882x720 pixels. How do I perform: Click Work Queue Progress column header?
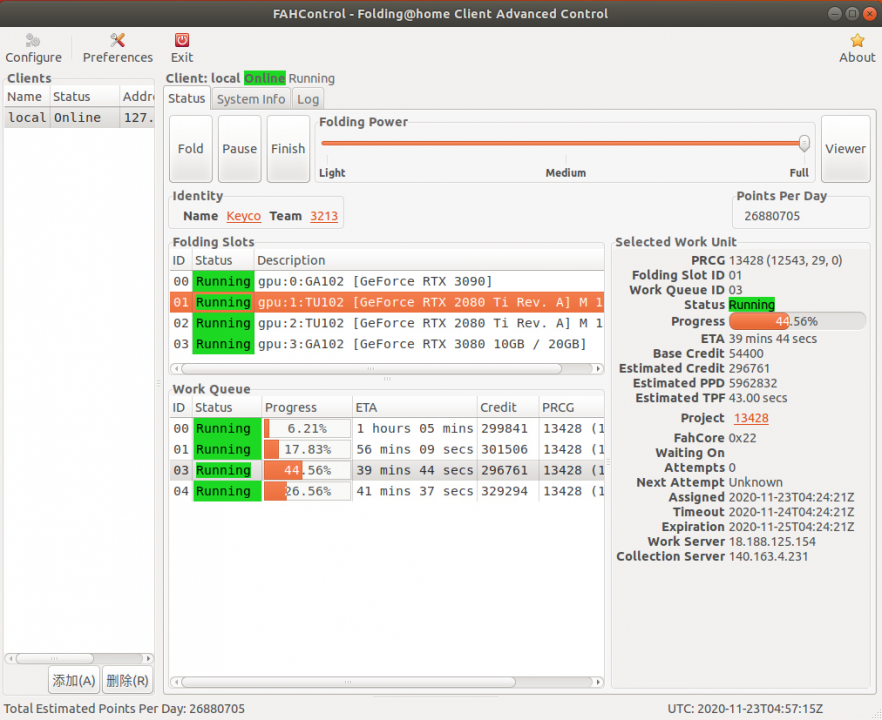[x=307, y=407]
